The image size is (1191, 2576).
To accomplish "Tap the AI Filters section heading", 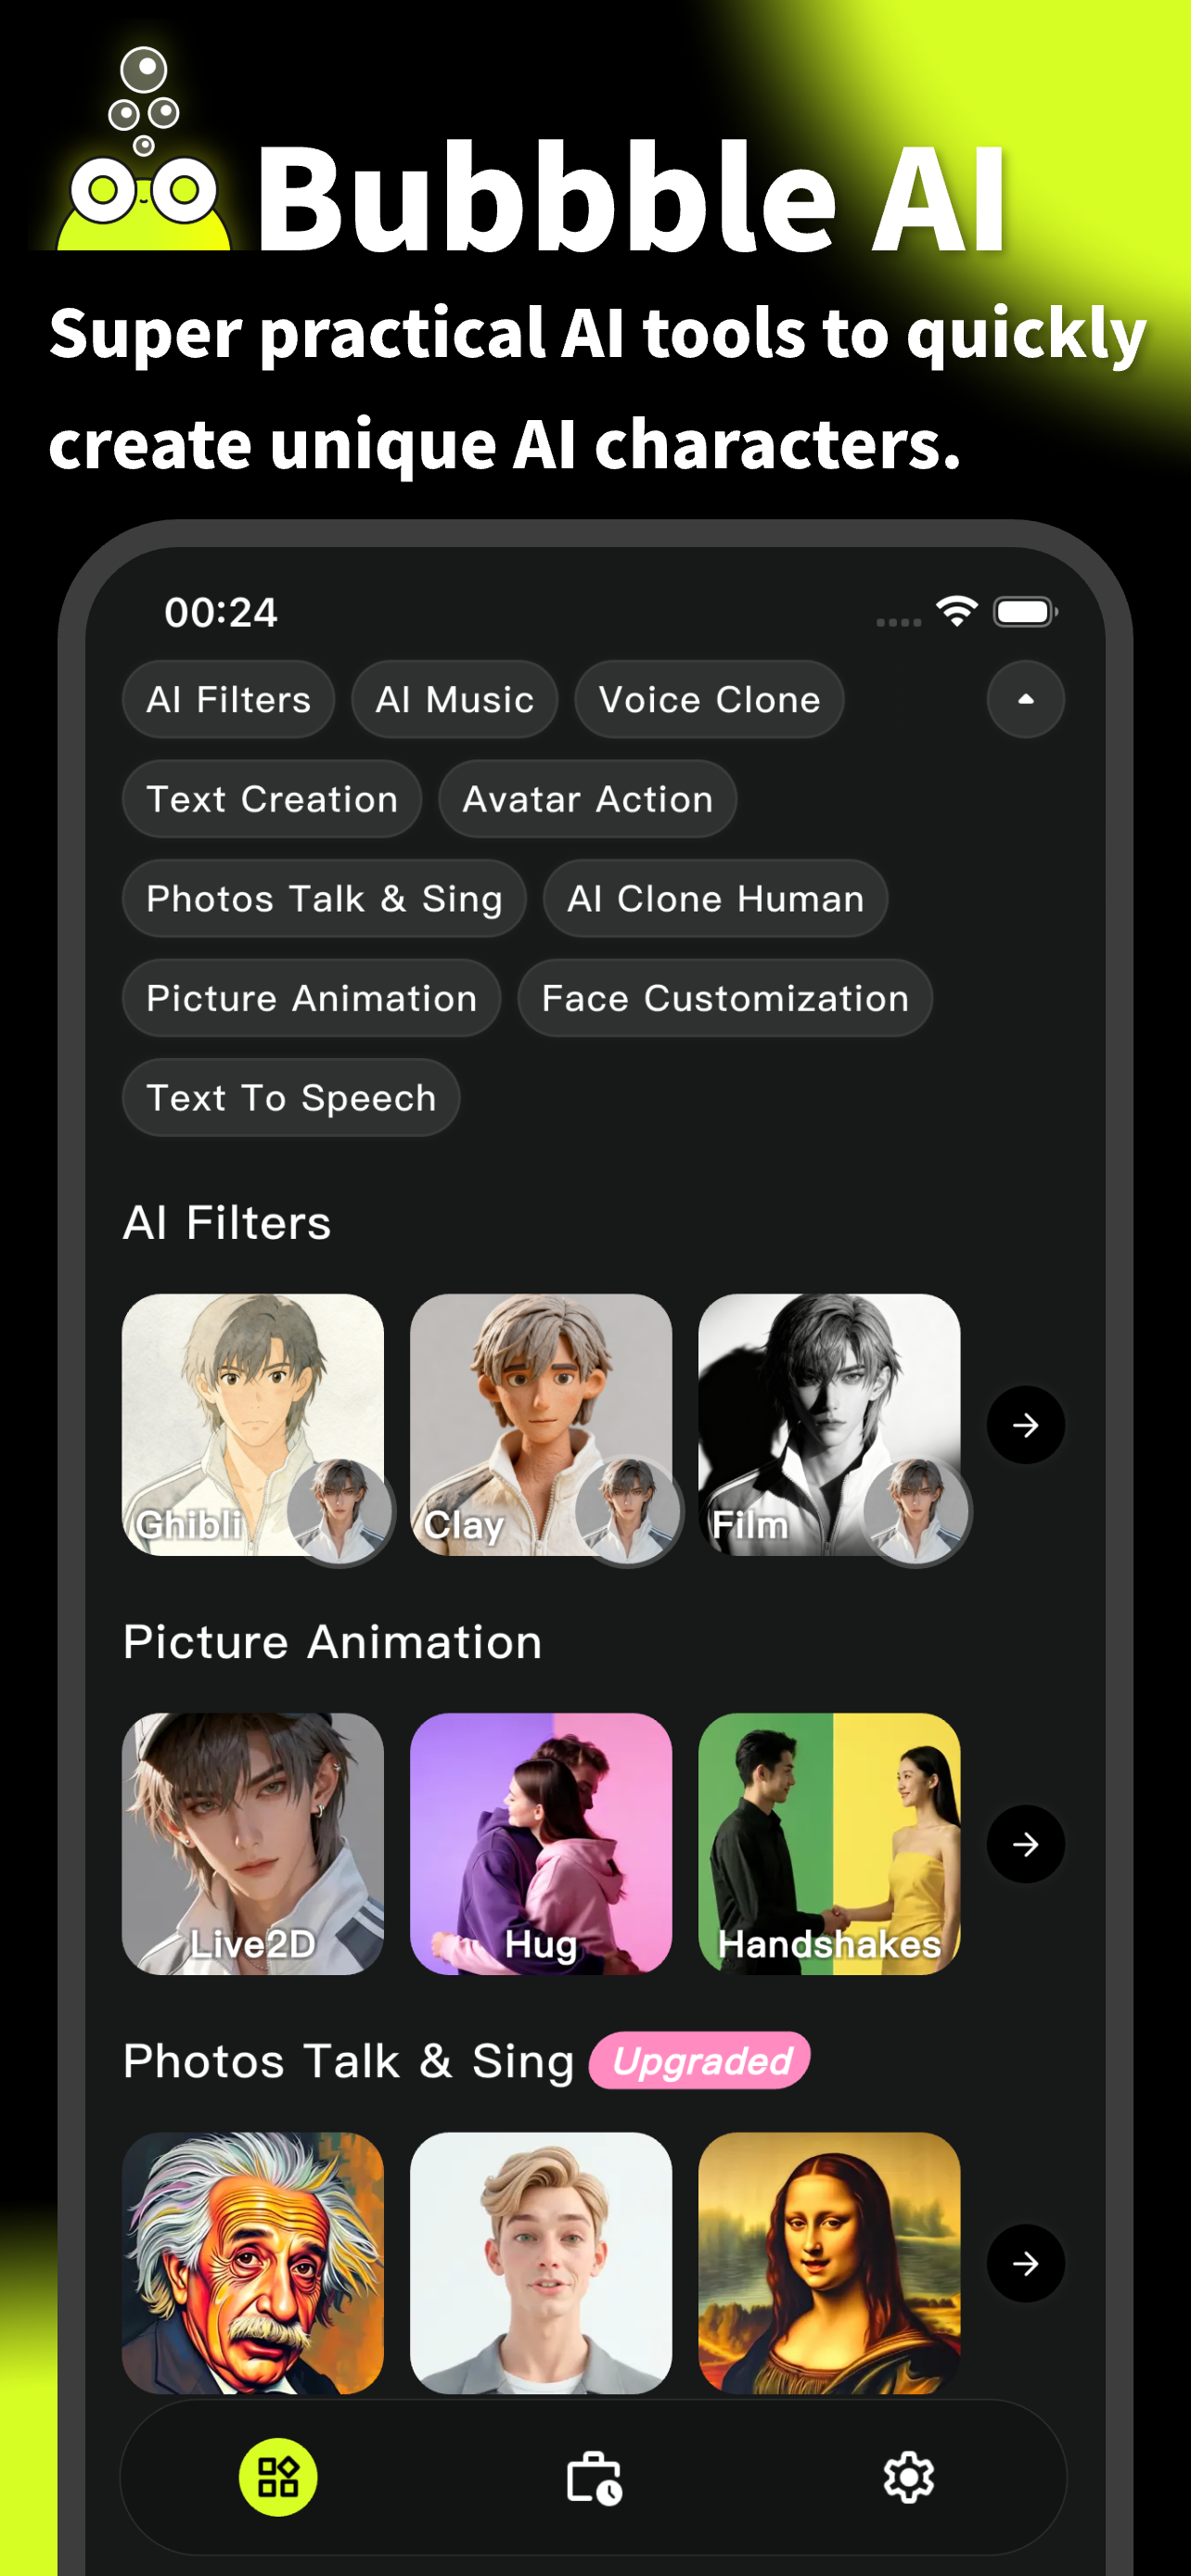I will click(227, 1222).
